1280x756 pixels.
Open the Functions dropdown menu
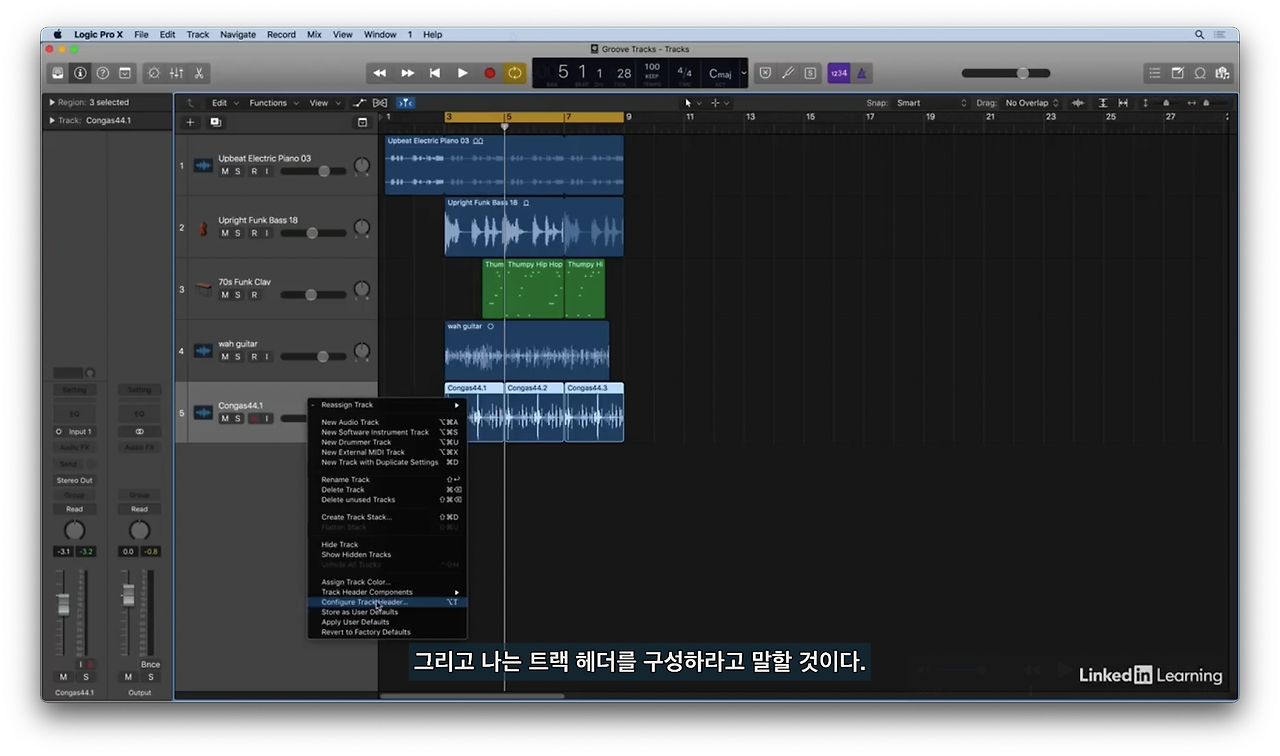pos(272,103)
